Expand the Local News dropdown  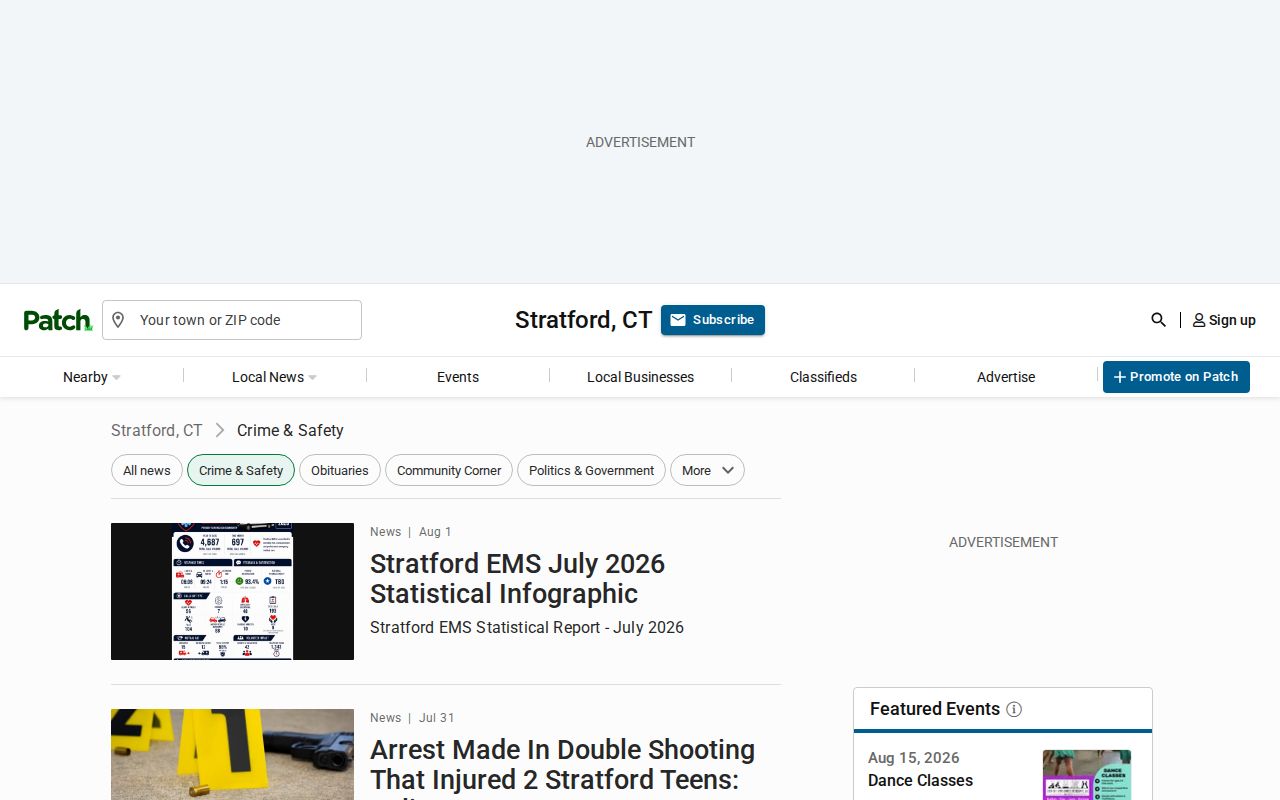(x=274, y=377)
